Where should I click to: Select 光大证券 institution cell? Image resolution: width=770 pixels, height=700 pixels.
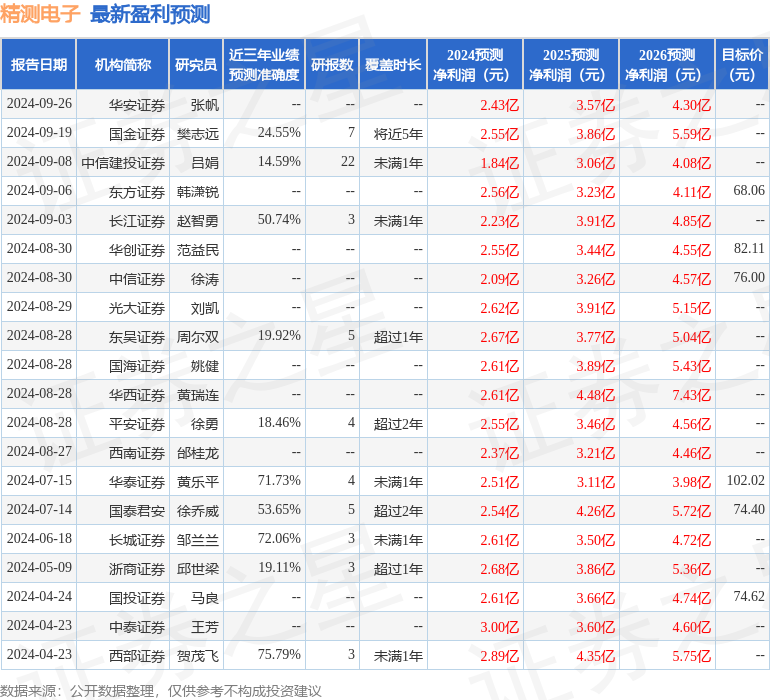tap(137, 308)
